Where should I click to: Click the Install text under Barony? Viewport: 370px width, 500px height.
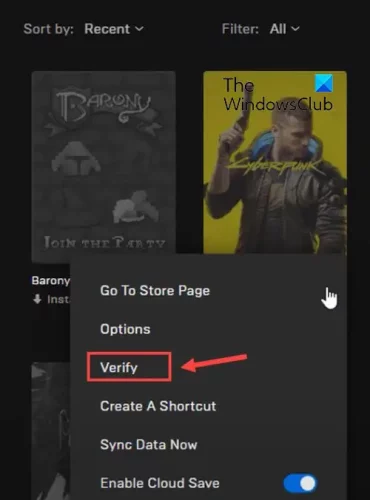tap(58, 299)
